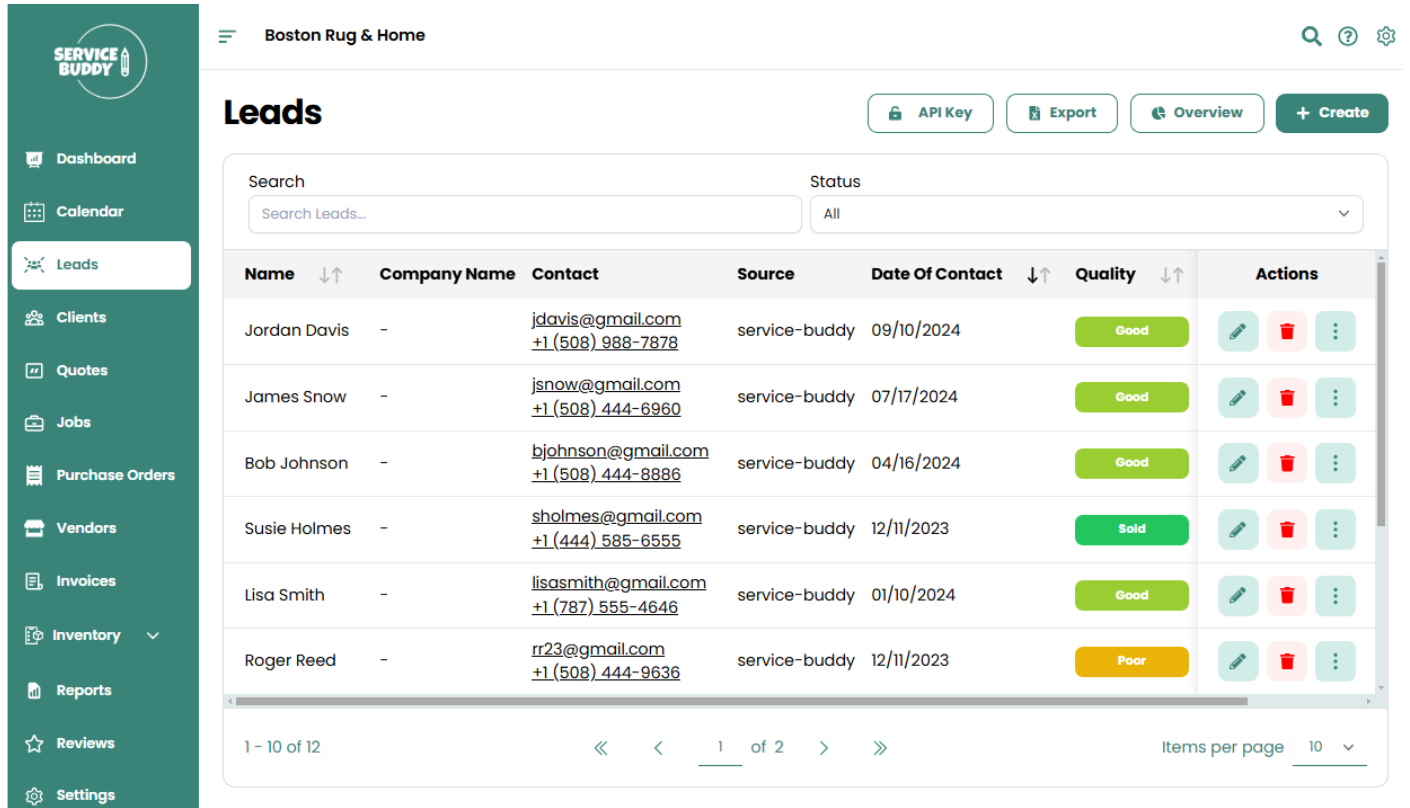
Task: Focus the Search Leads input field
Action: 525,214
